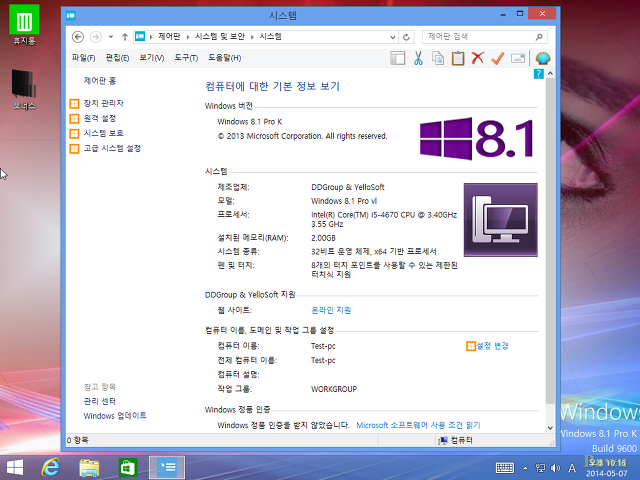Expand the arrow after 제어판 breadcrumb
The width and height of the screenshot is (640, 480).
(x=188, y=37)
